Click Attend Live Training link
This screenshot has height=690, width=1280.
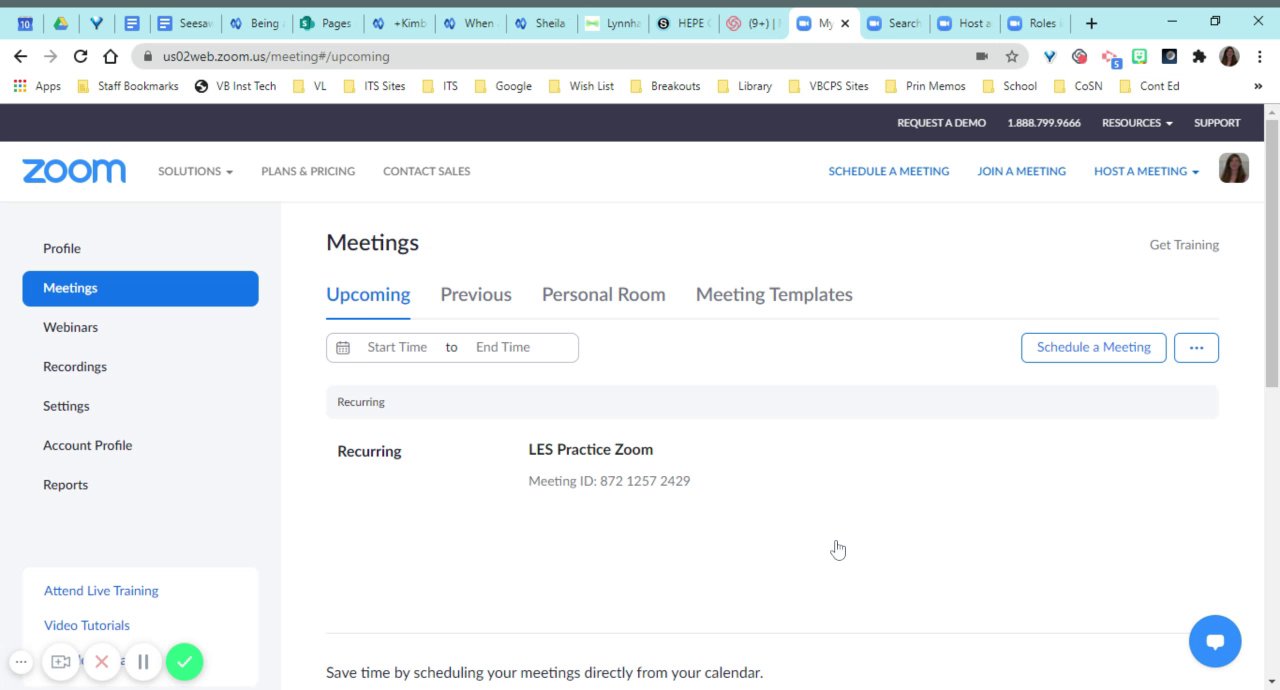(x=101, y=591)
